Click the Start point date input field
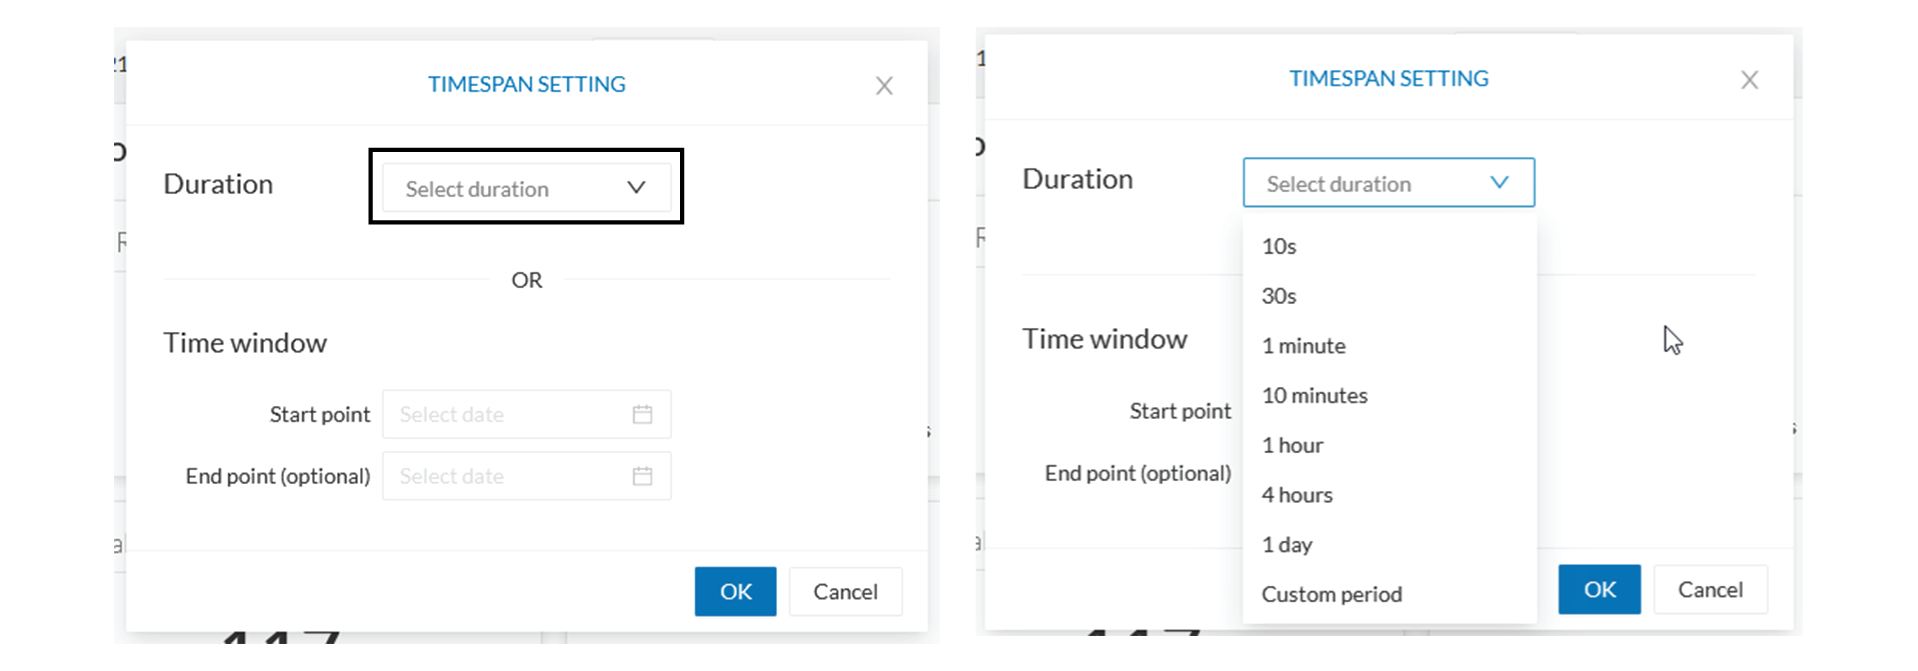 500,413
